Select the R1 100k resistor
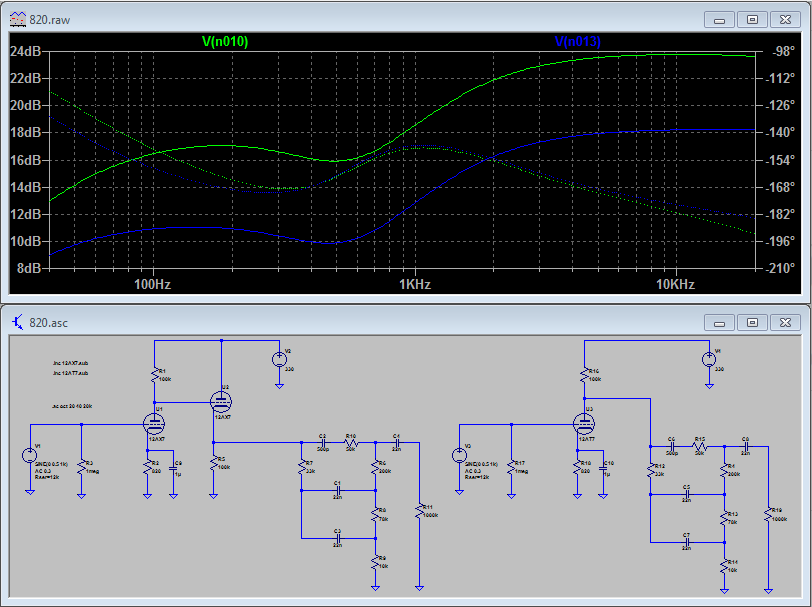The width and height of the screenshot is (812, 607). [x=156, y=377]
